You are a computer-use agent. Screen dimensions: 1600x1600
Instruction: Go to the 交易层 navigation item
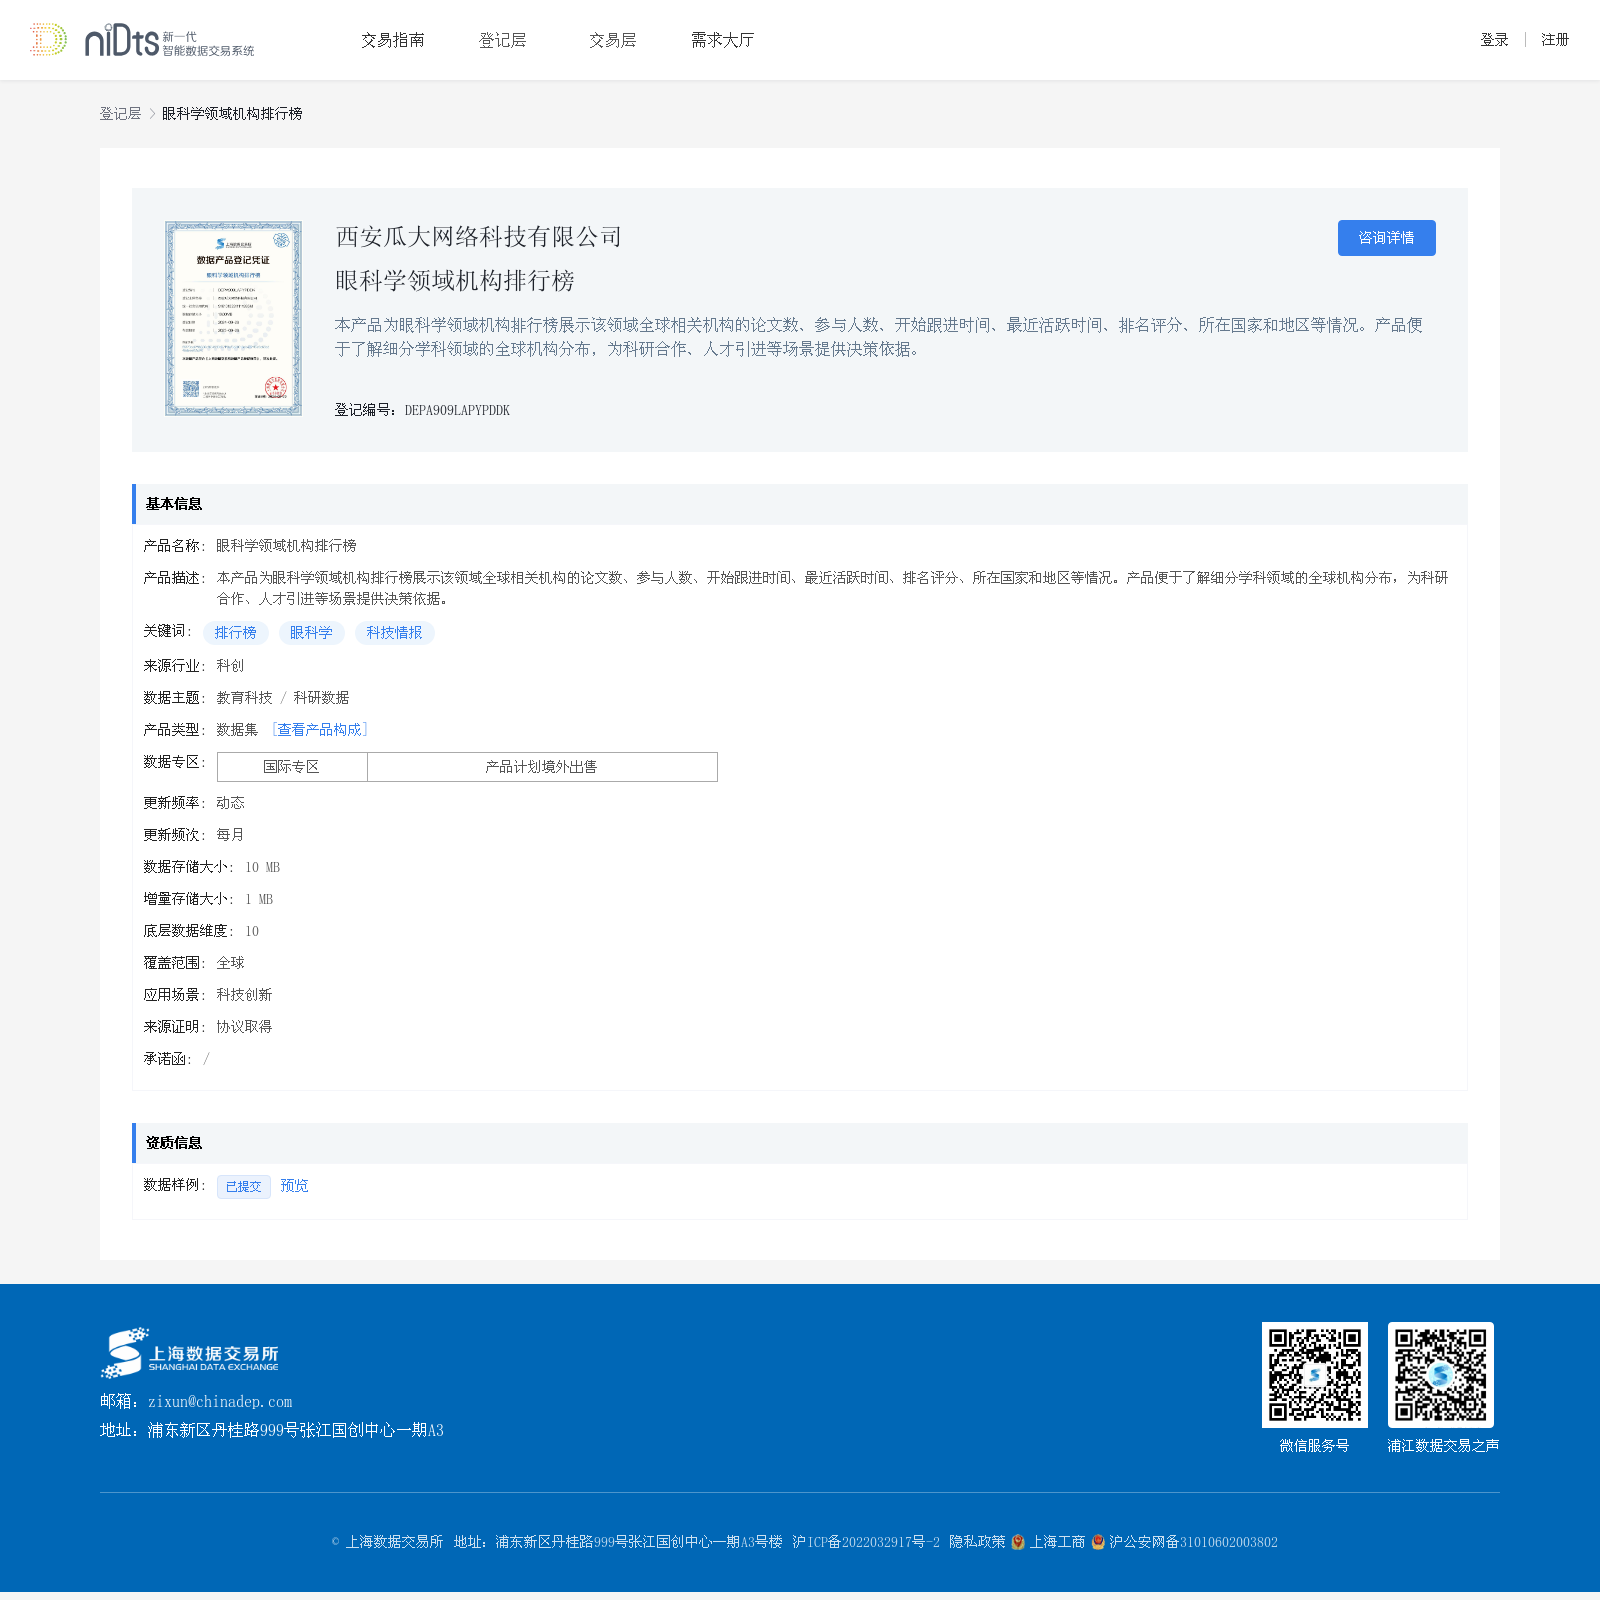pos(613,40)
